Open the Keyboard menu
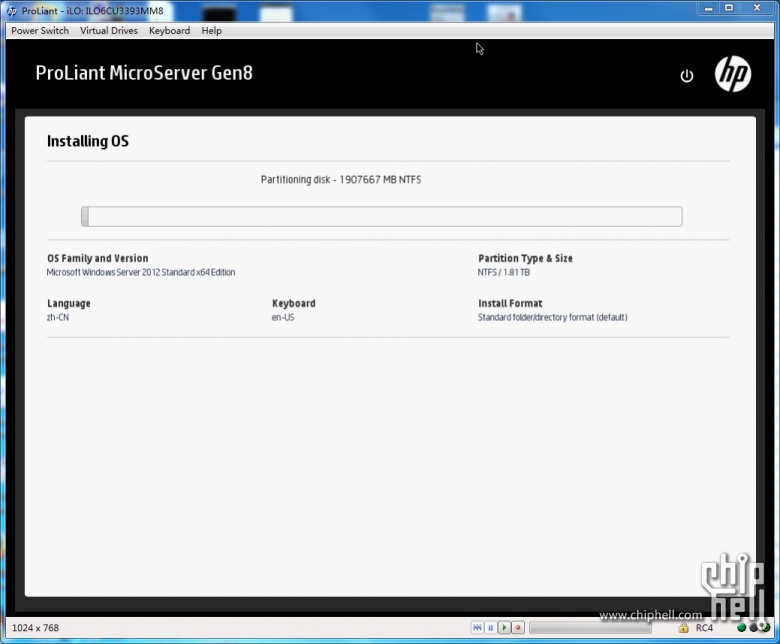This screenshot has height=644, width=780. coord(169,31)
